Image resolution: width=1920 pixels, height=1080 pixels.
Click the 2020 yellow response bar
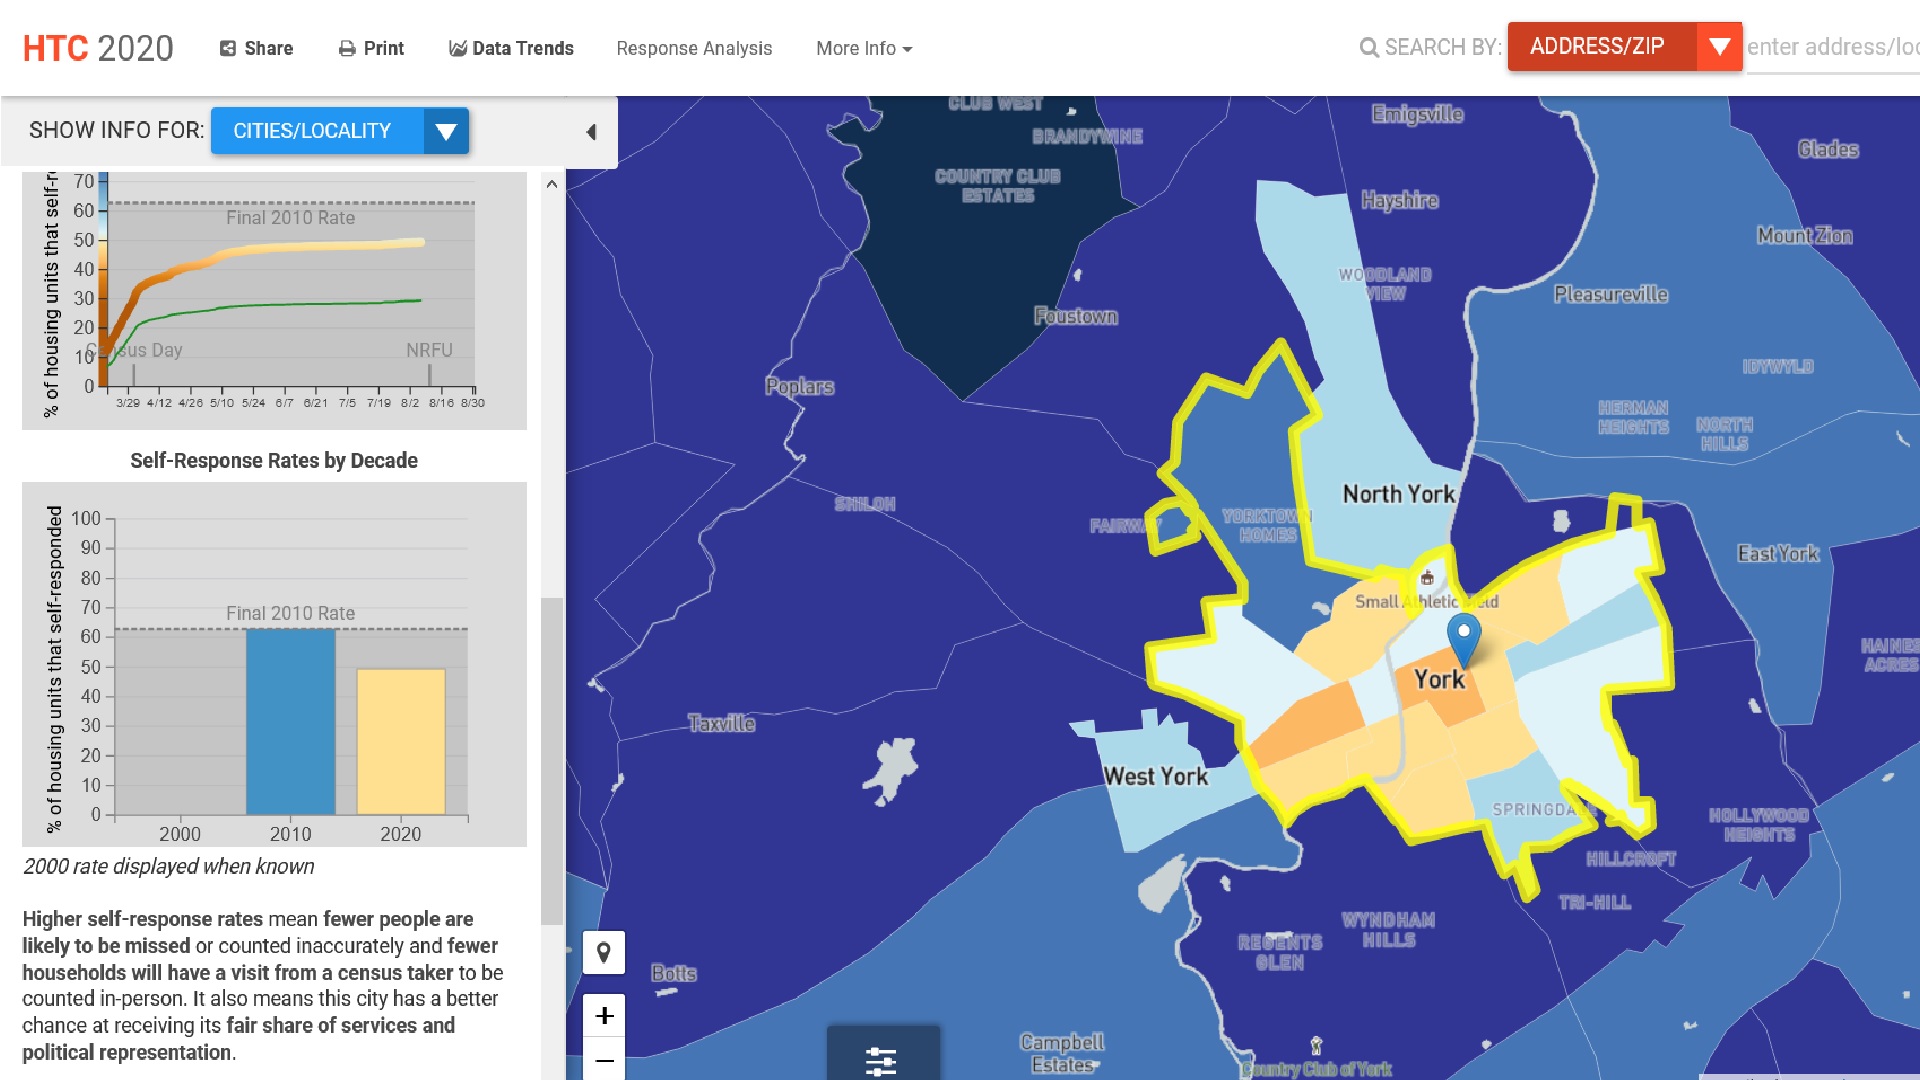(x=401, y=741)
